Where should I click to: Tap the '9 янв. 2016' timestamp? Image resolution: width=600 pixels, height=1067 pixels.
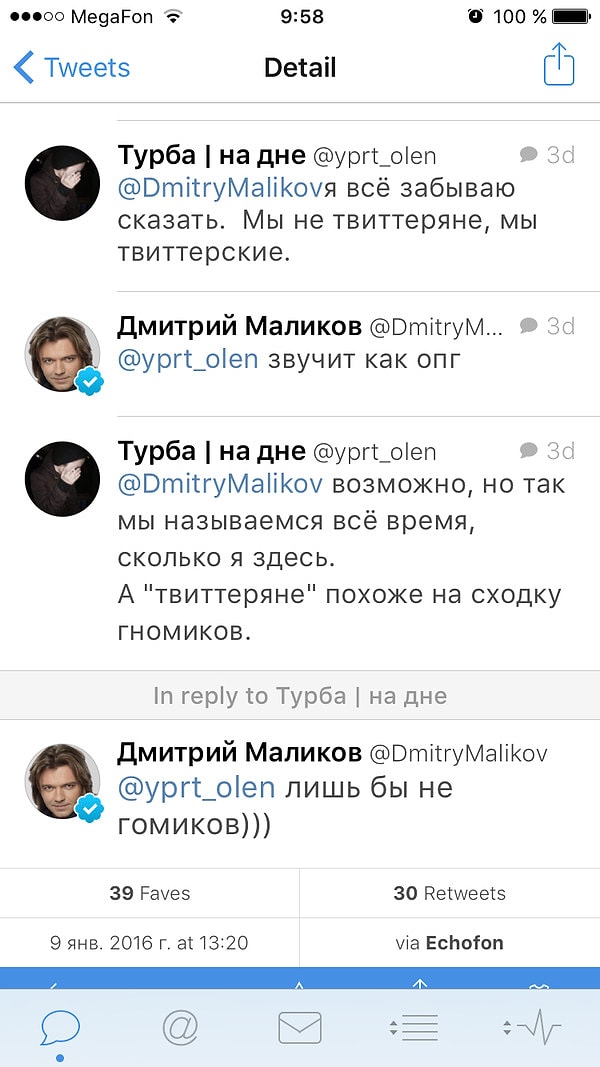150,942
